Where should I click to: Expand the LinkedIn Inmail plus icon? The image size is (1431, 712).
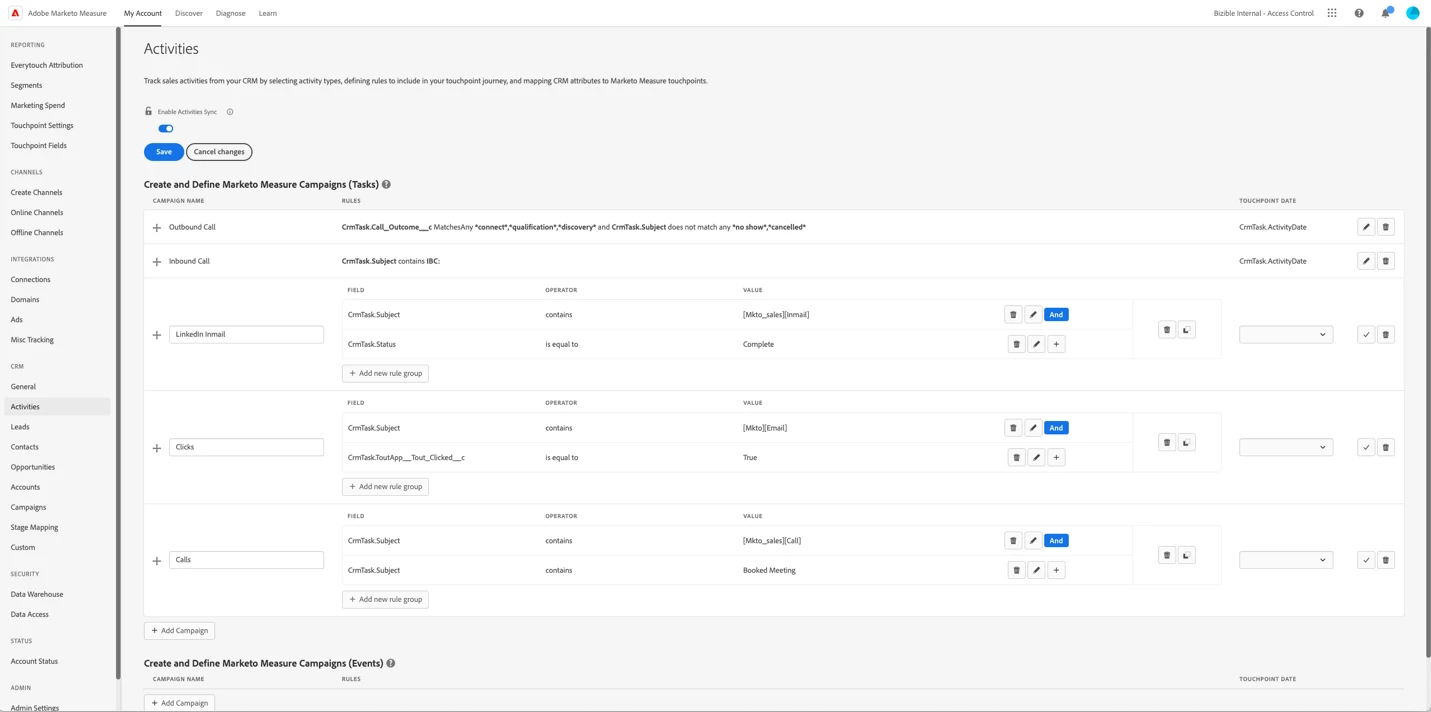[157, 335]
